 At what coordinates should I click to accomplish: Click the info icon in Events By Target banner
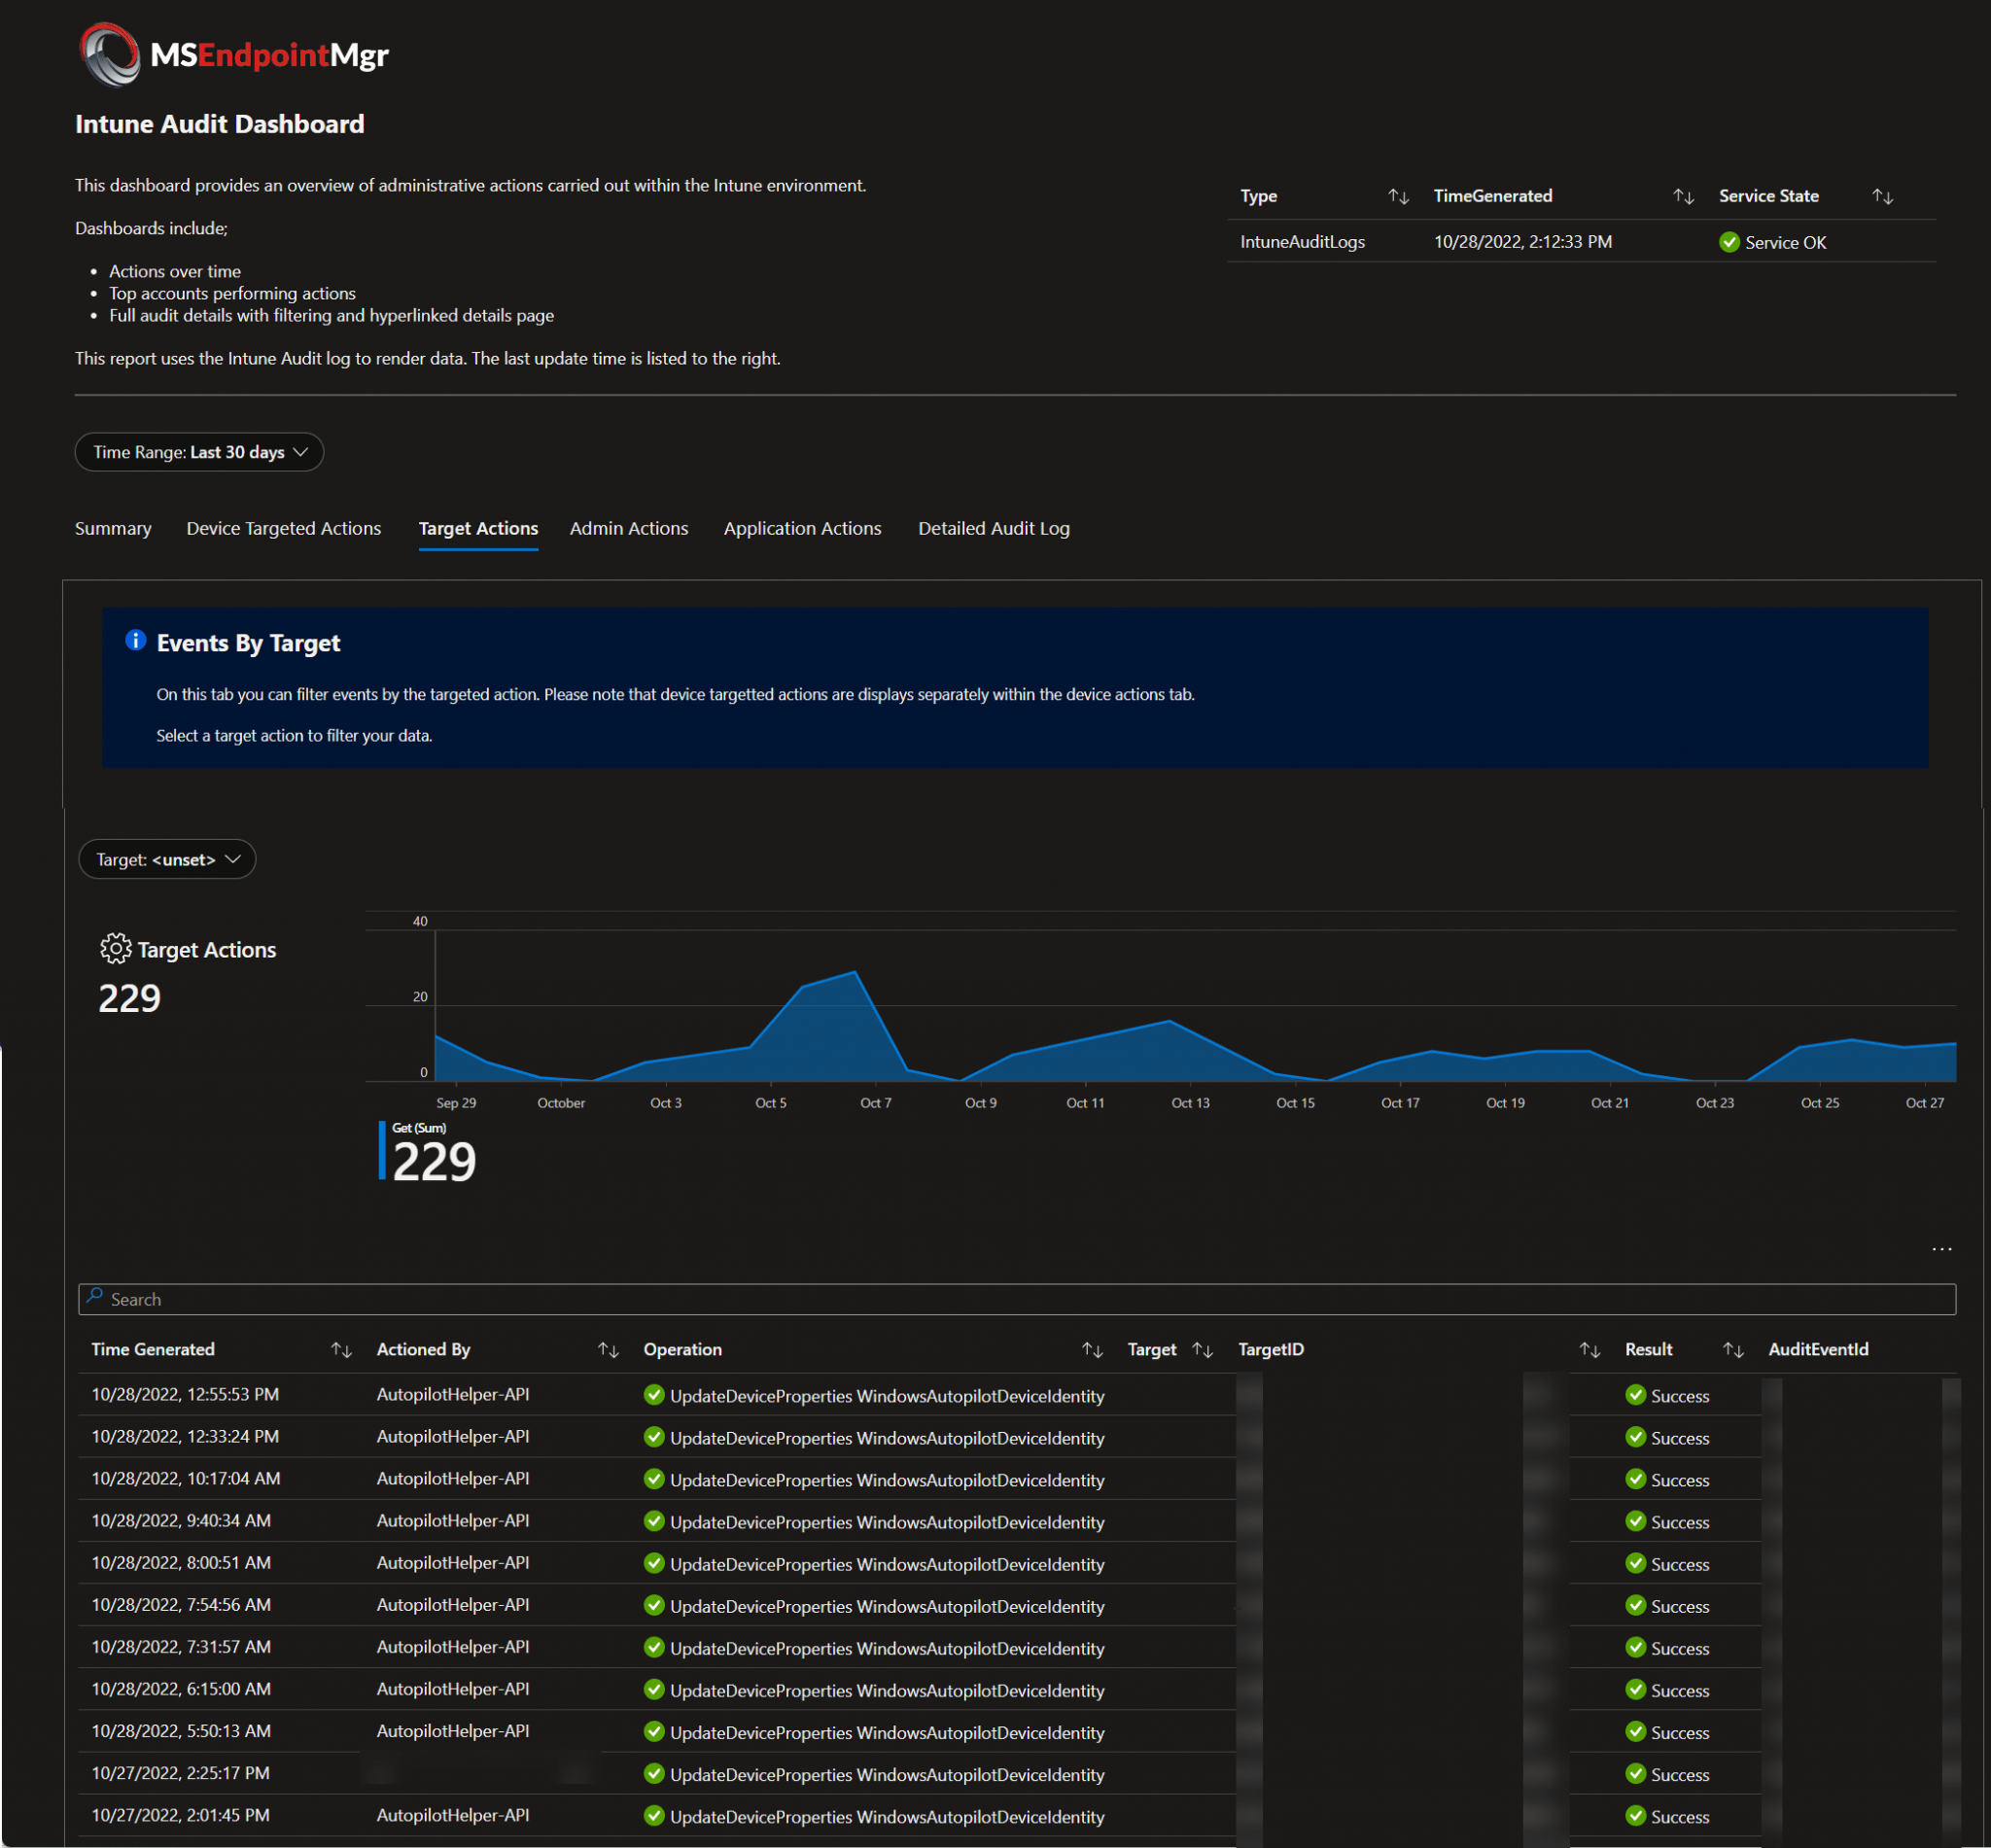click(136, 641)
